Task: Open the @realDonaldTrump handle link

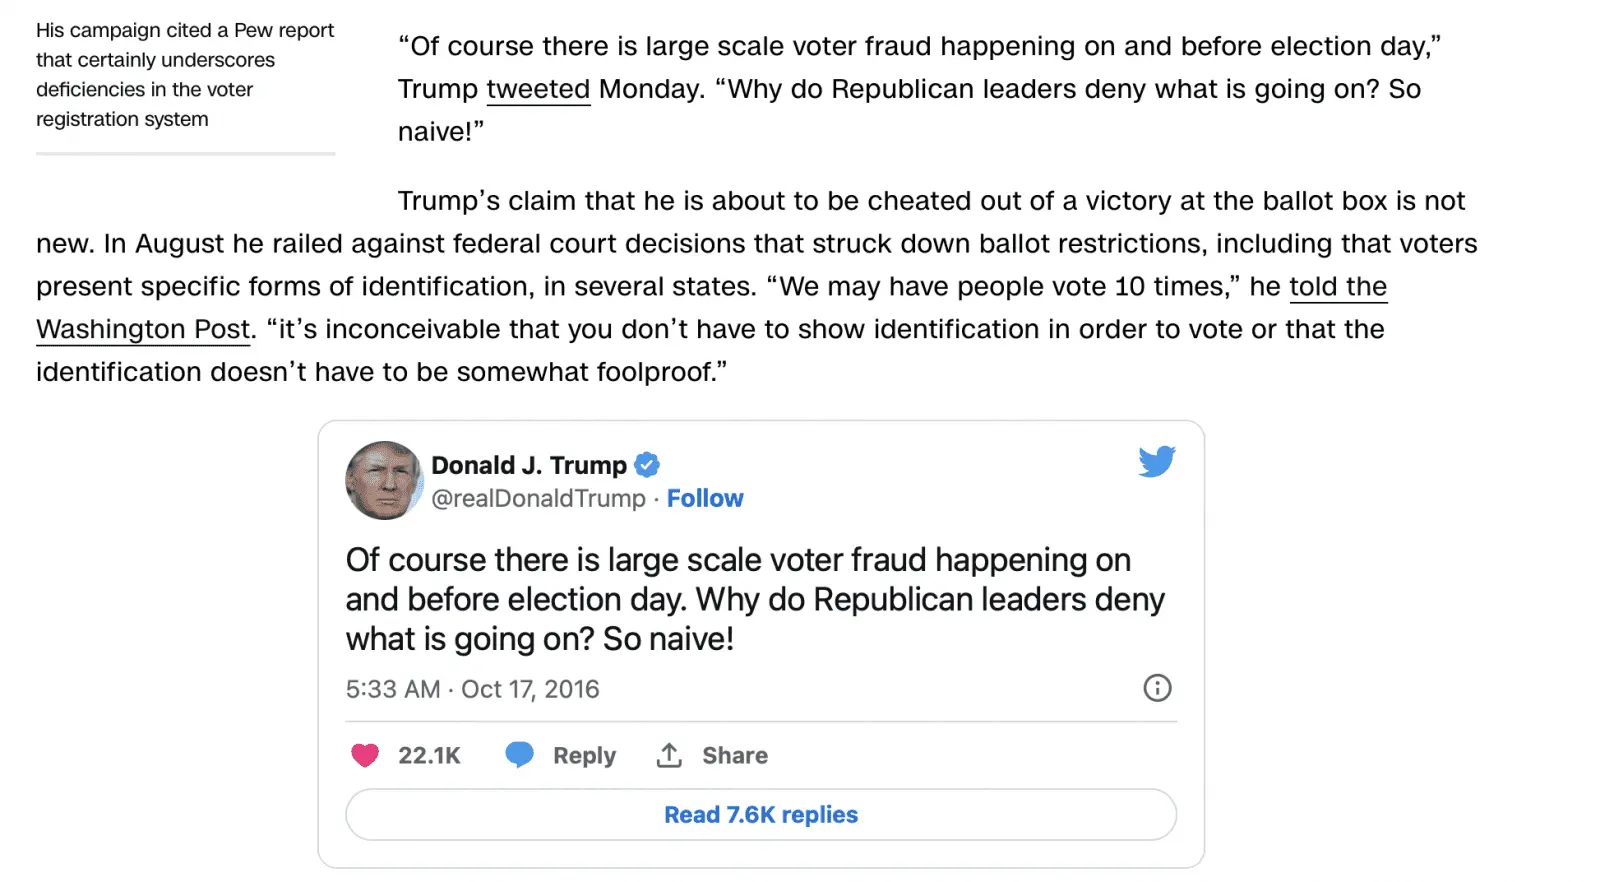Action: [538, 498]
